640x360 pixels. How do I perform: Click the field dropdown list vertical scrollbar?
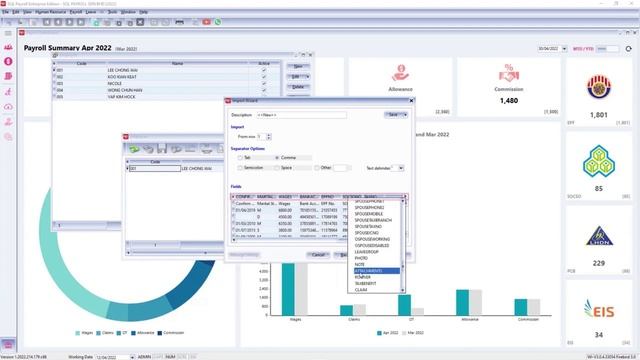coord(403,245)
